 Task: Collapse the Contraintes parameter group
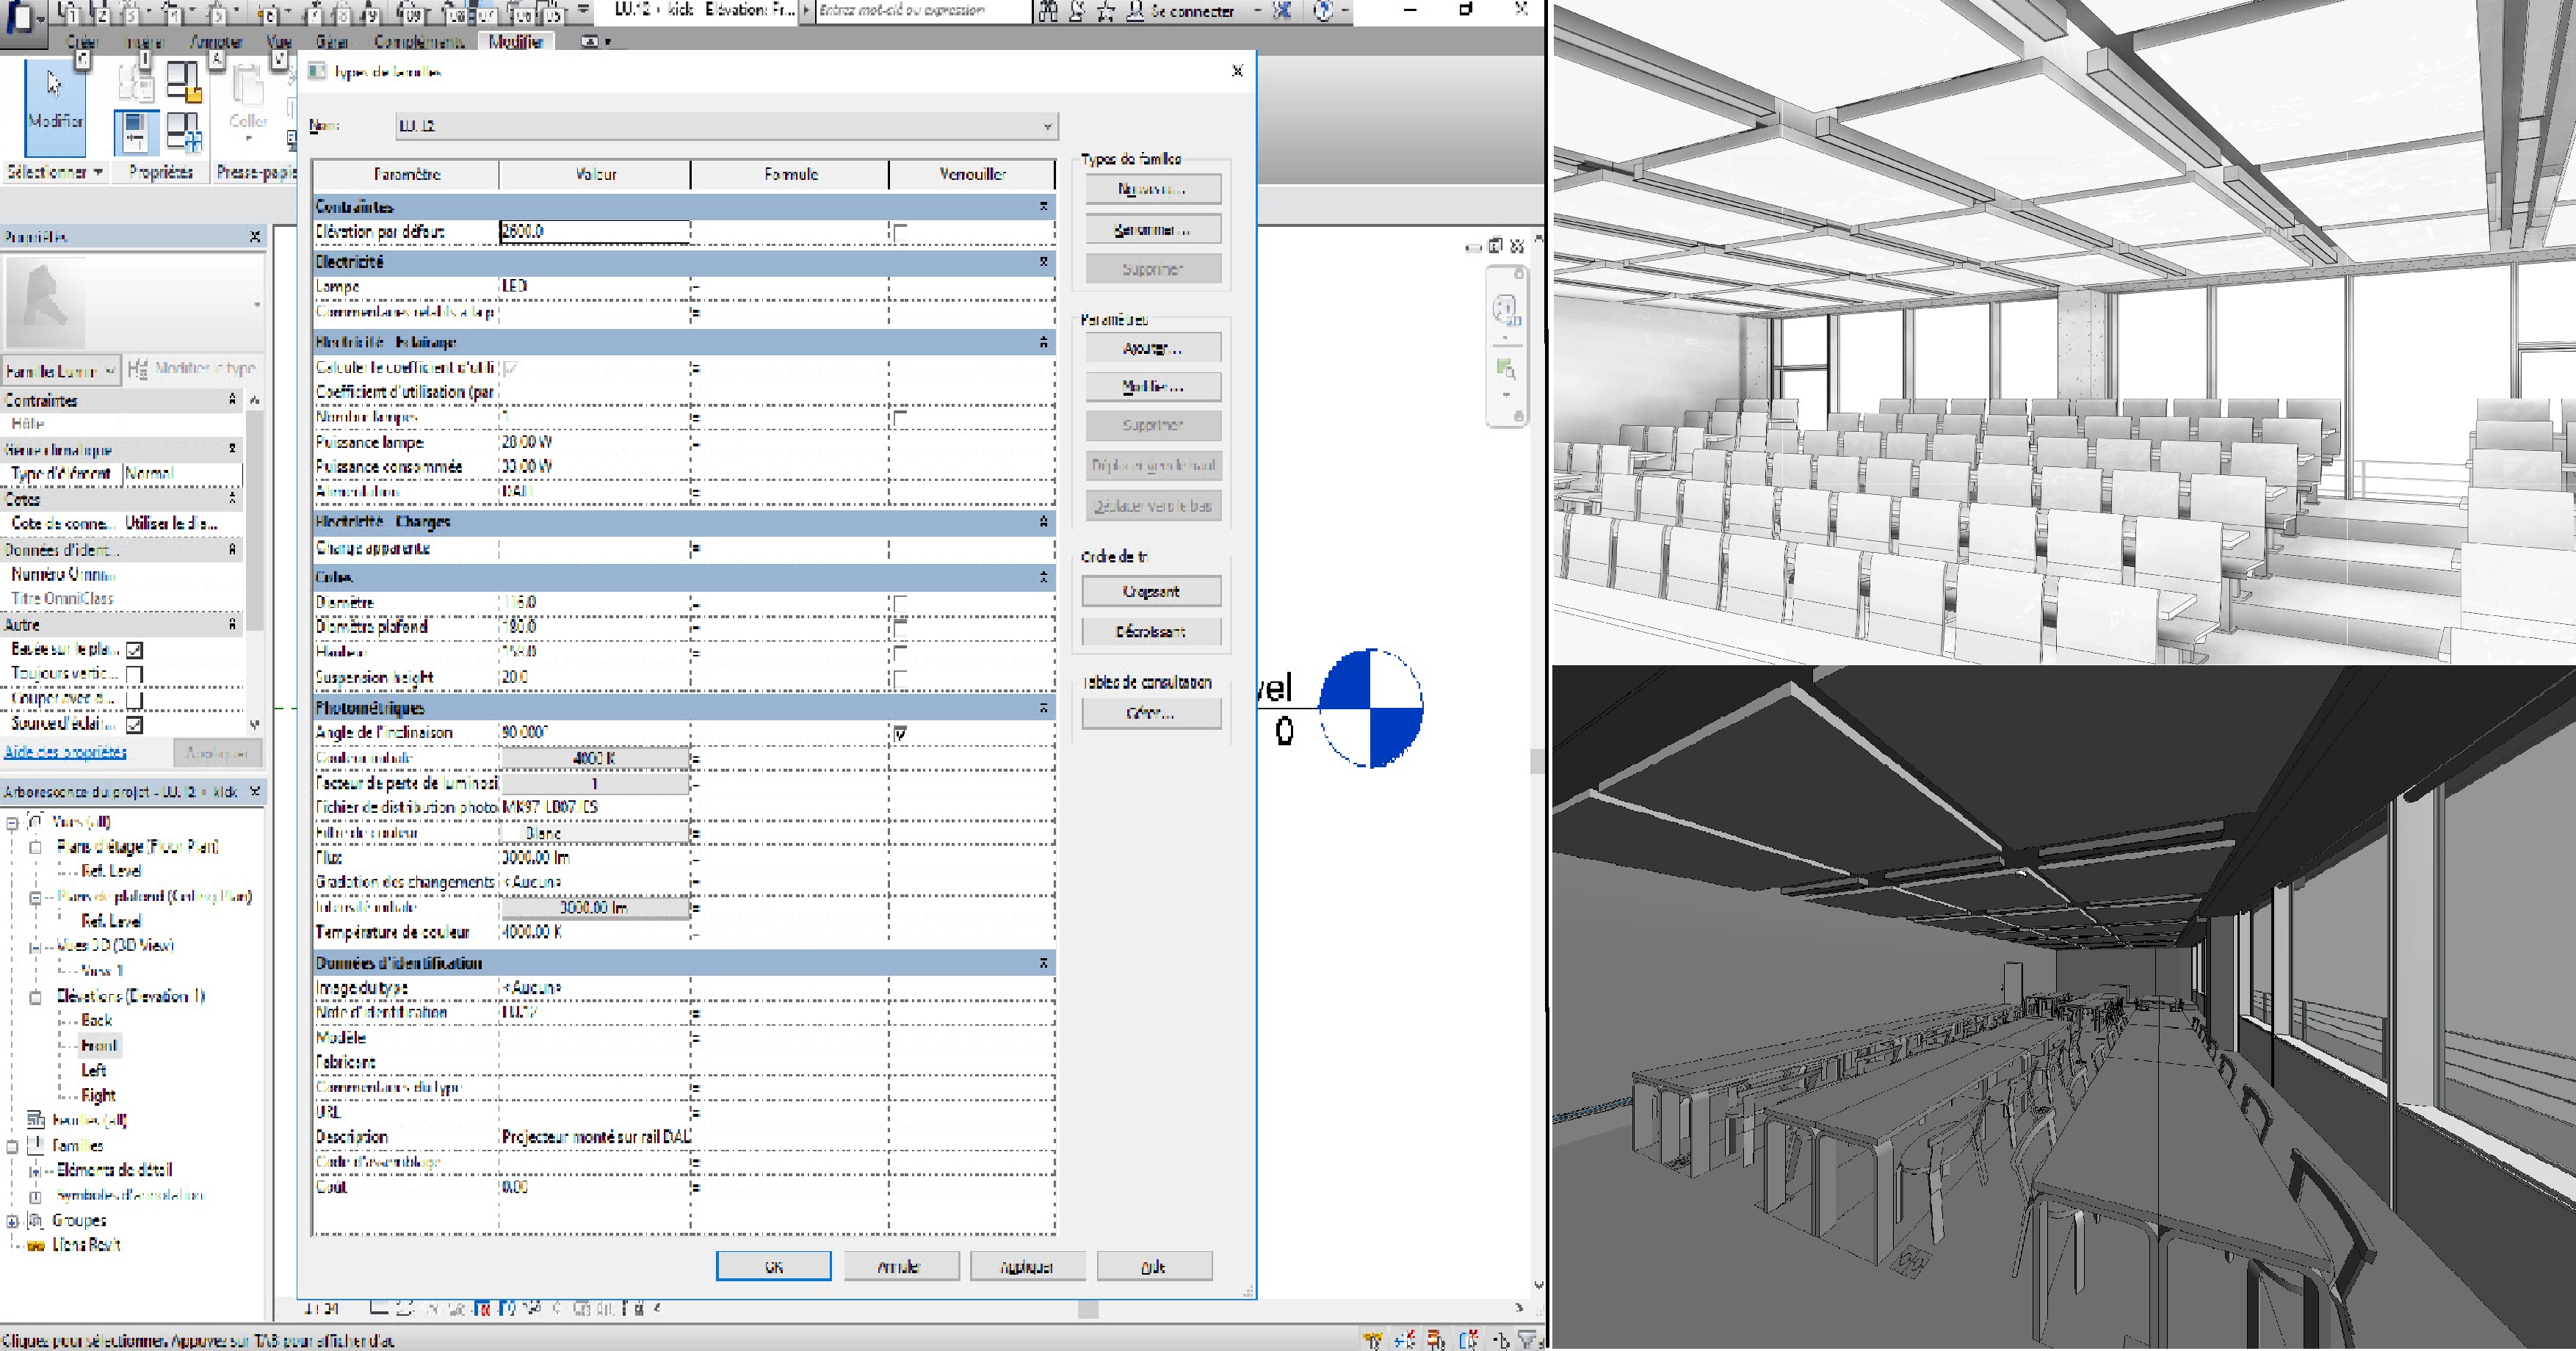tap(1043, 206)
